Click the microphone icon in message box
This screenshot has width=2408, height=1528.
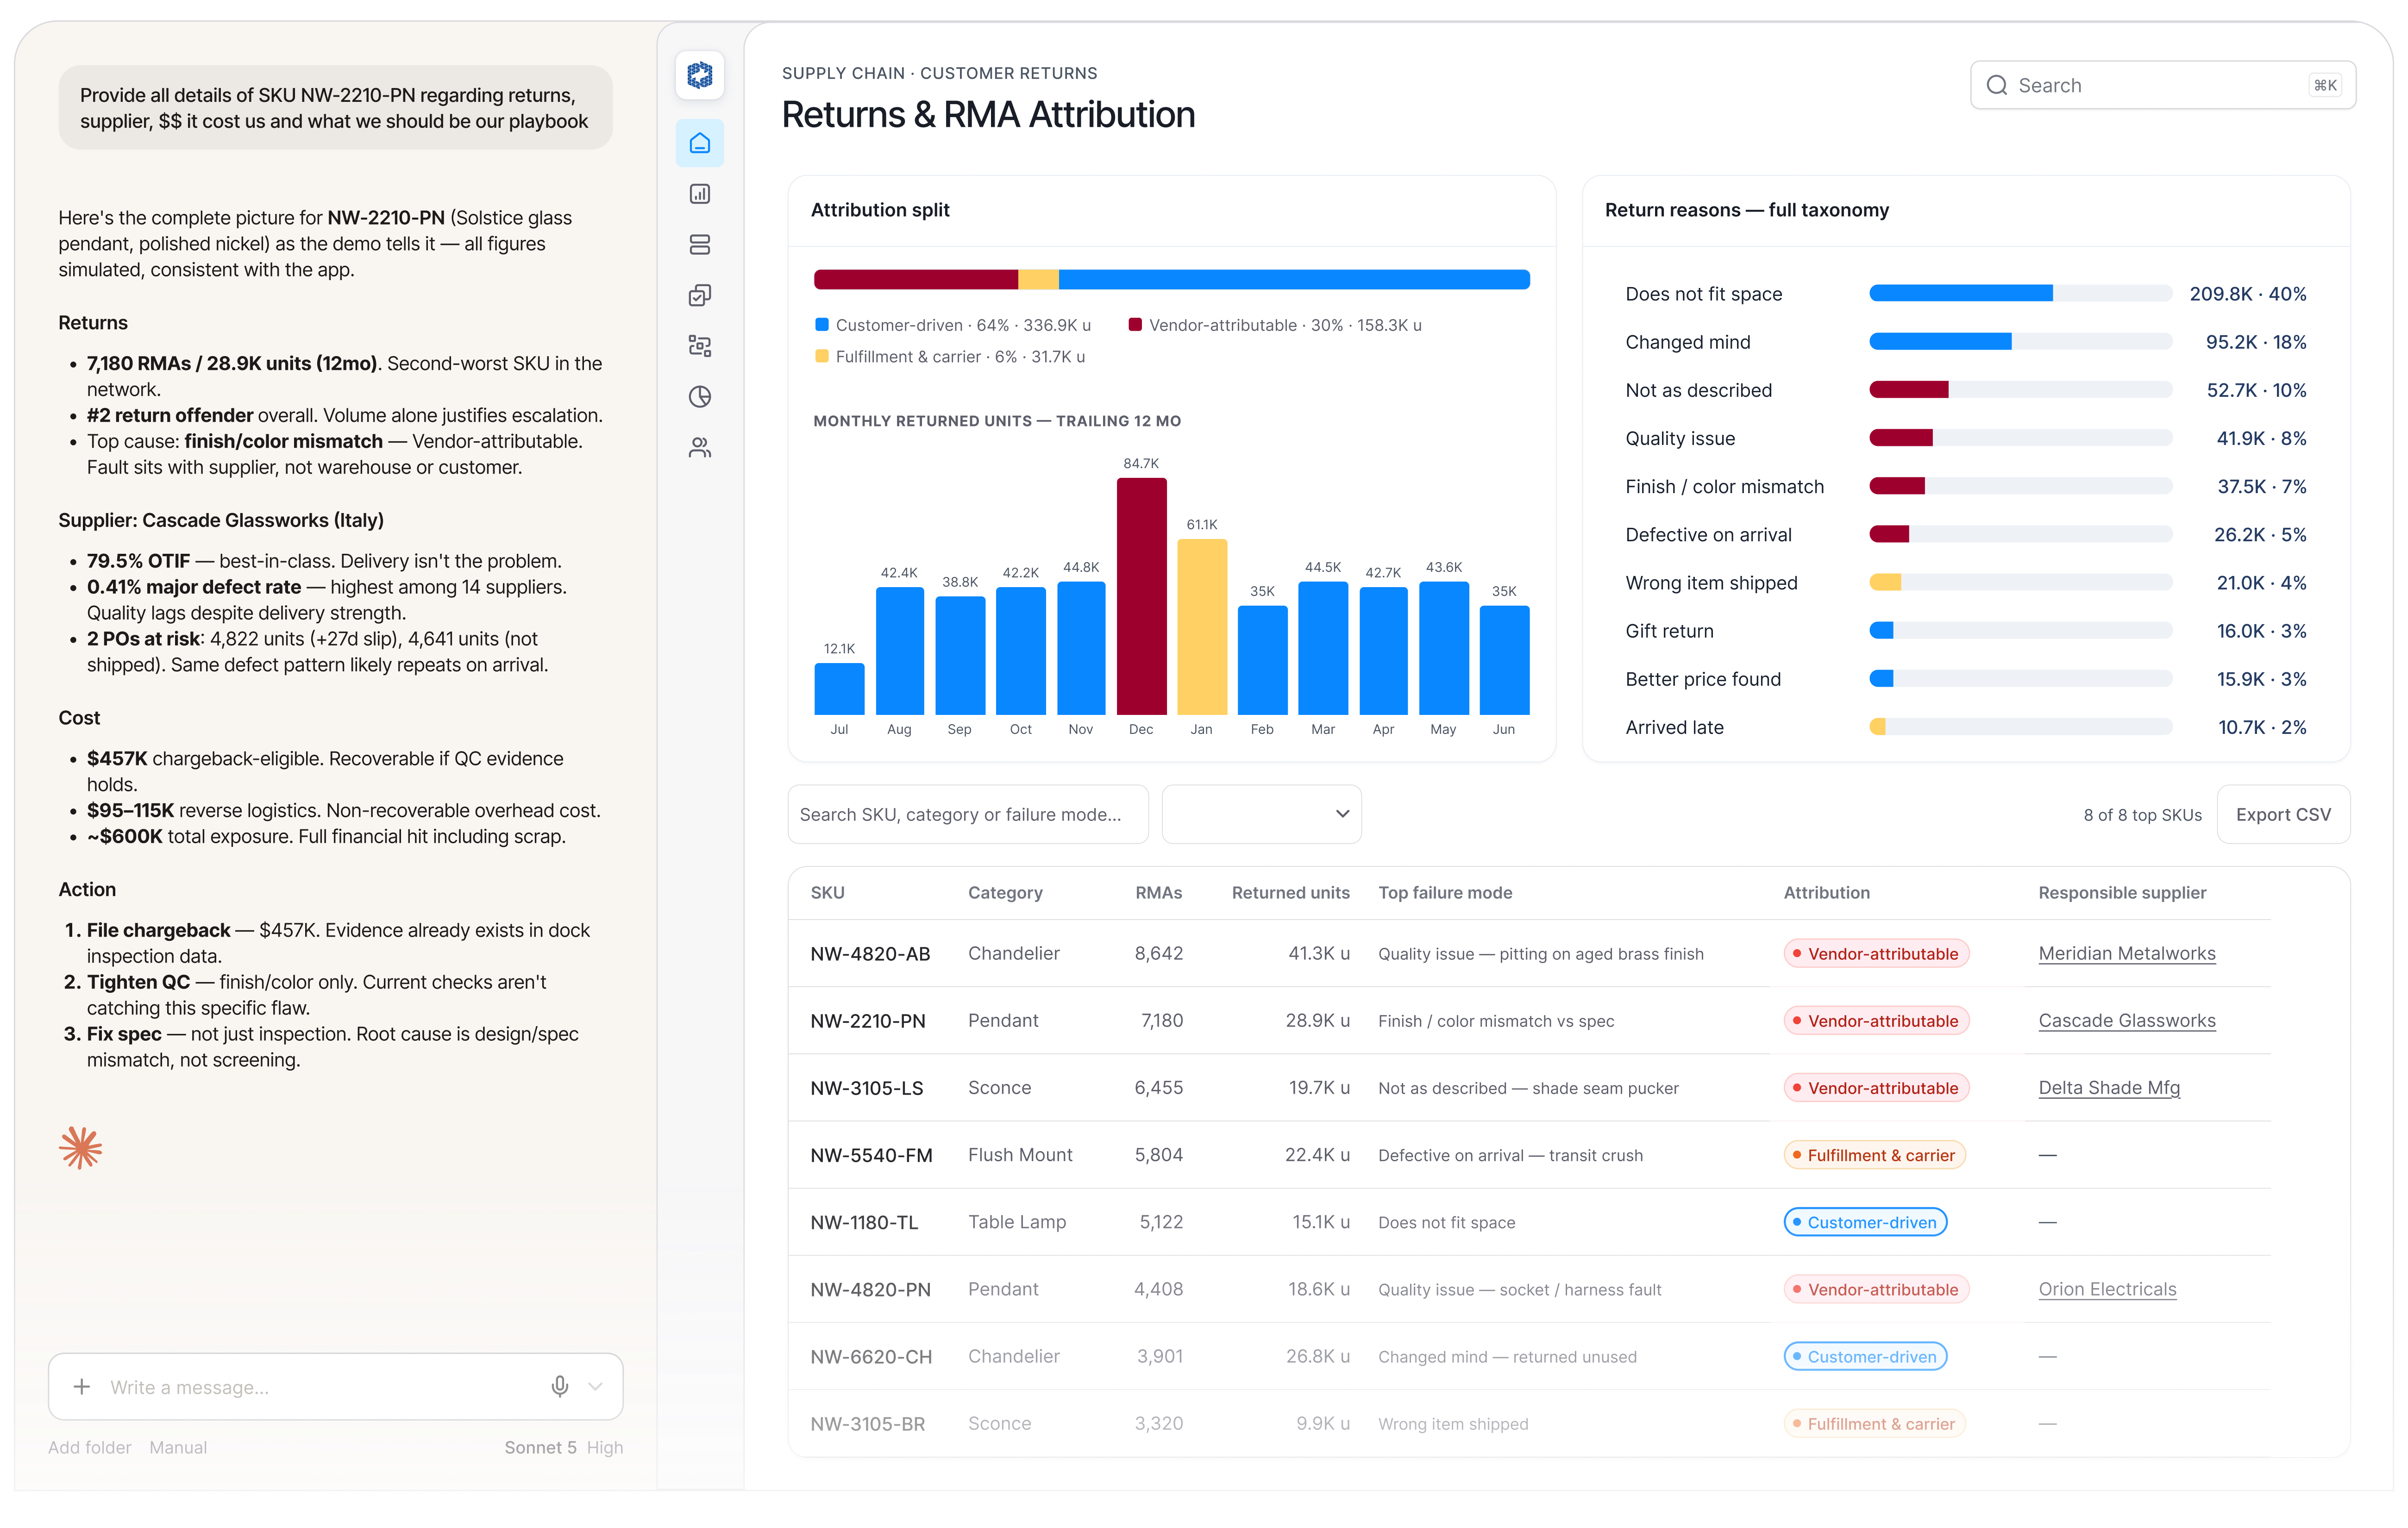[560, 1386]
